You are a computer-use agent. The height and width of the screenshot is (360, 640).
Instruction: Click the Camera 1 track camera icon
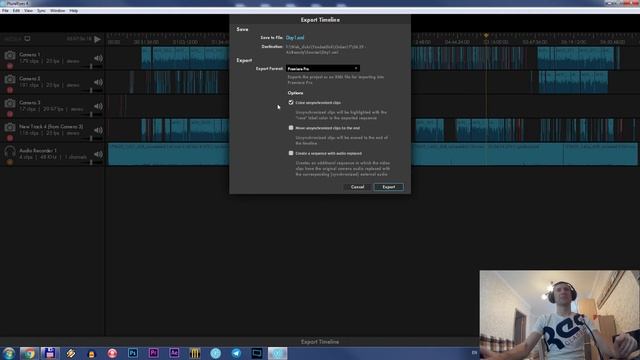pos(10,55)
